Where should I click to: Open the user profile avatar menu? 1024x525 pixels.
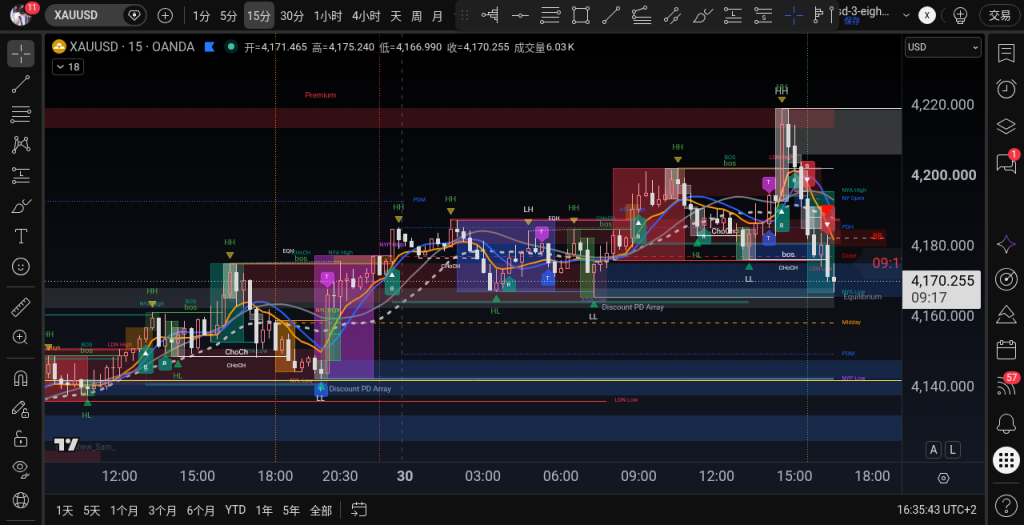[x=21, y=14]
